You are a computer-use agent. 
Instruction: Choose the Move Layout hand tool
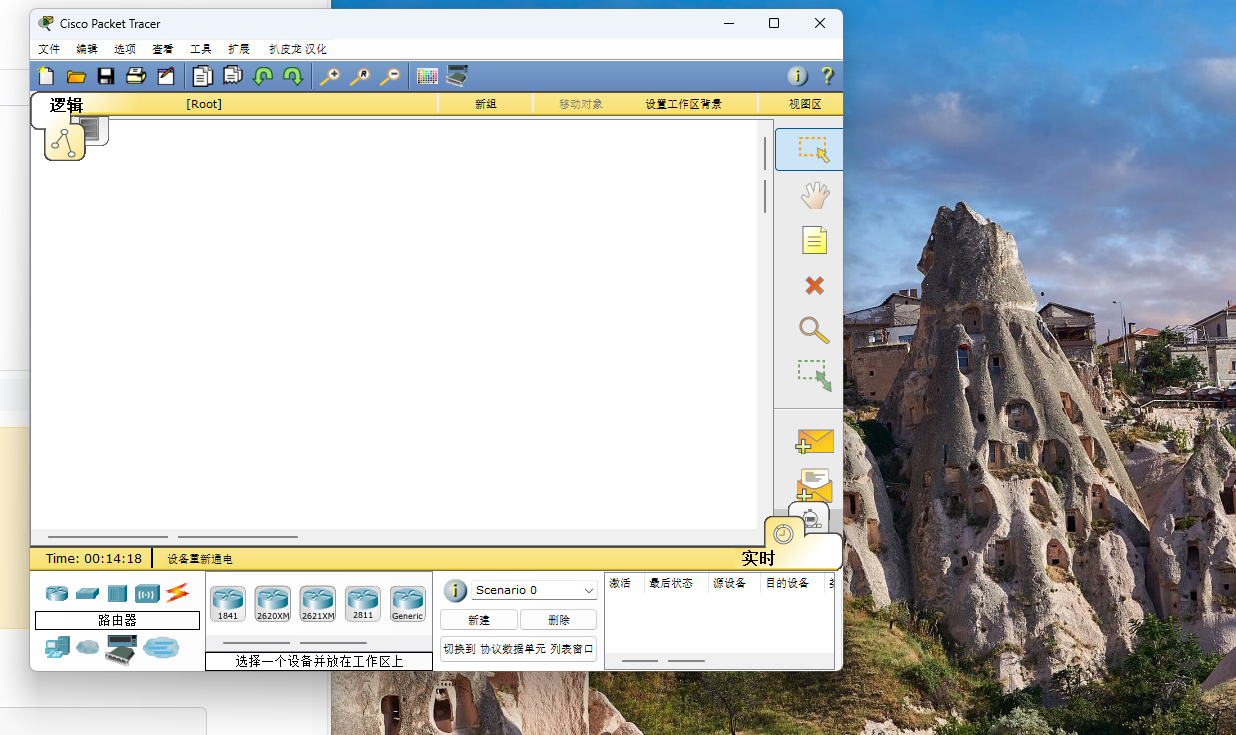coord(814,195)
